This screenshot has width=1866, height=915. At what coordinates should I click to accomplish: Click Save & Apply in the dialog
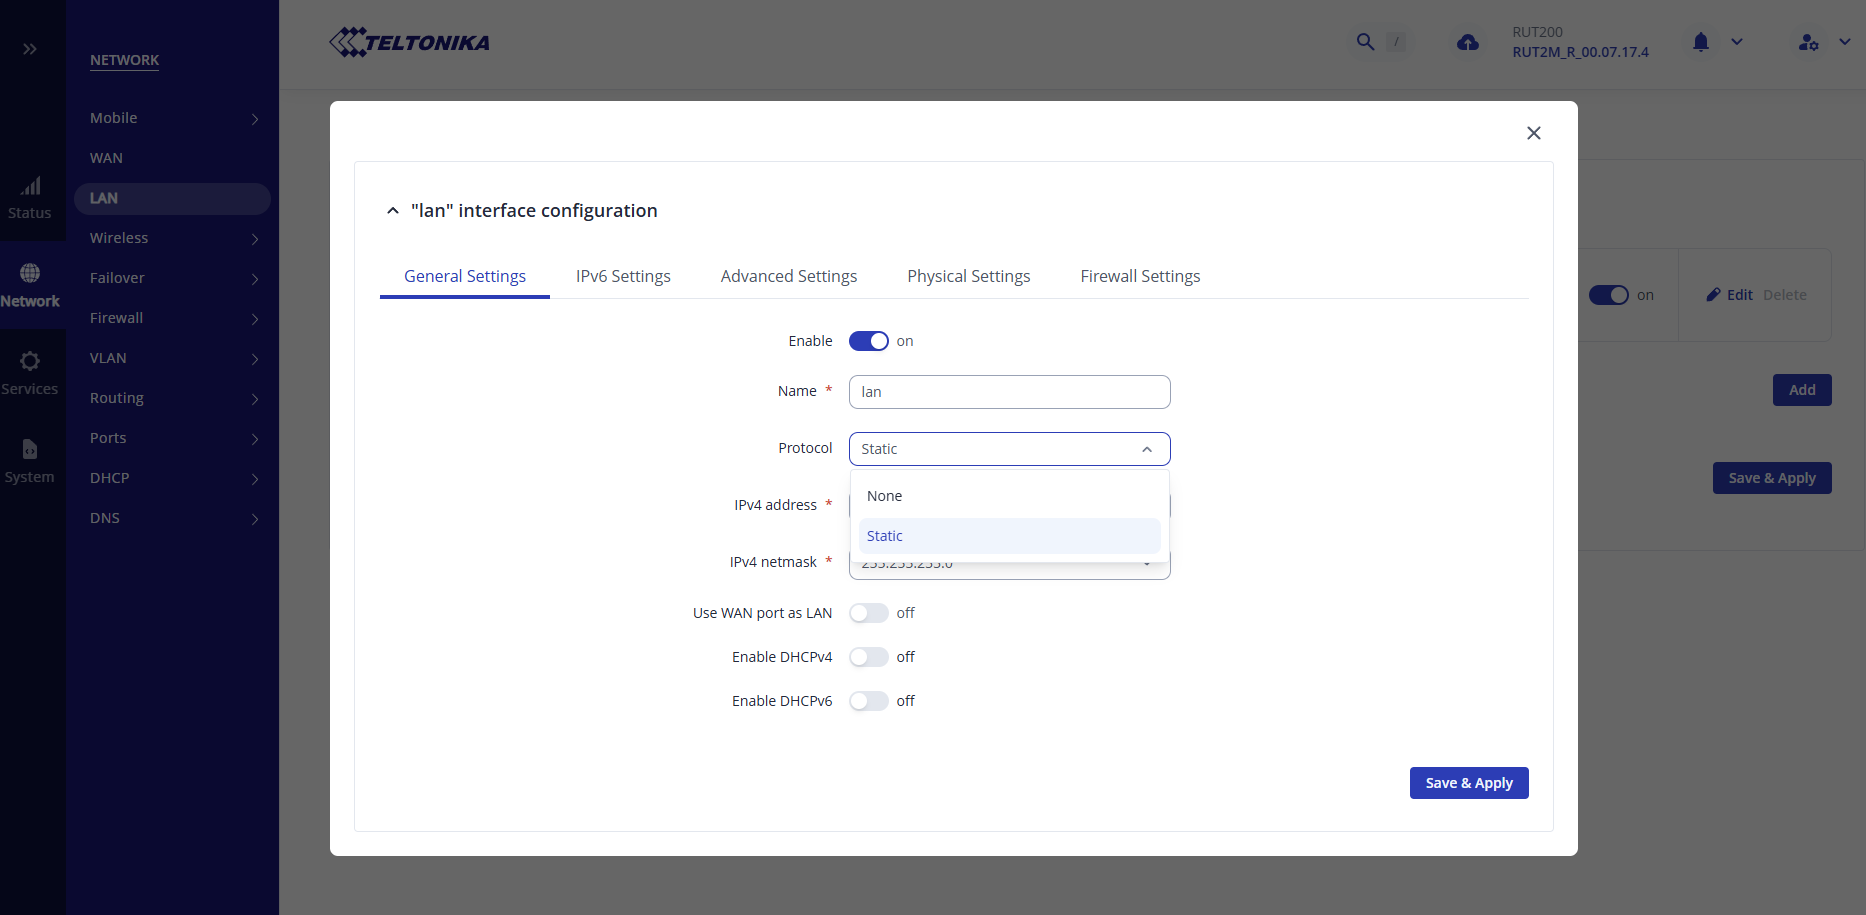tap(1468, 783)
